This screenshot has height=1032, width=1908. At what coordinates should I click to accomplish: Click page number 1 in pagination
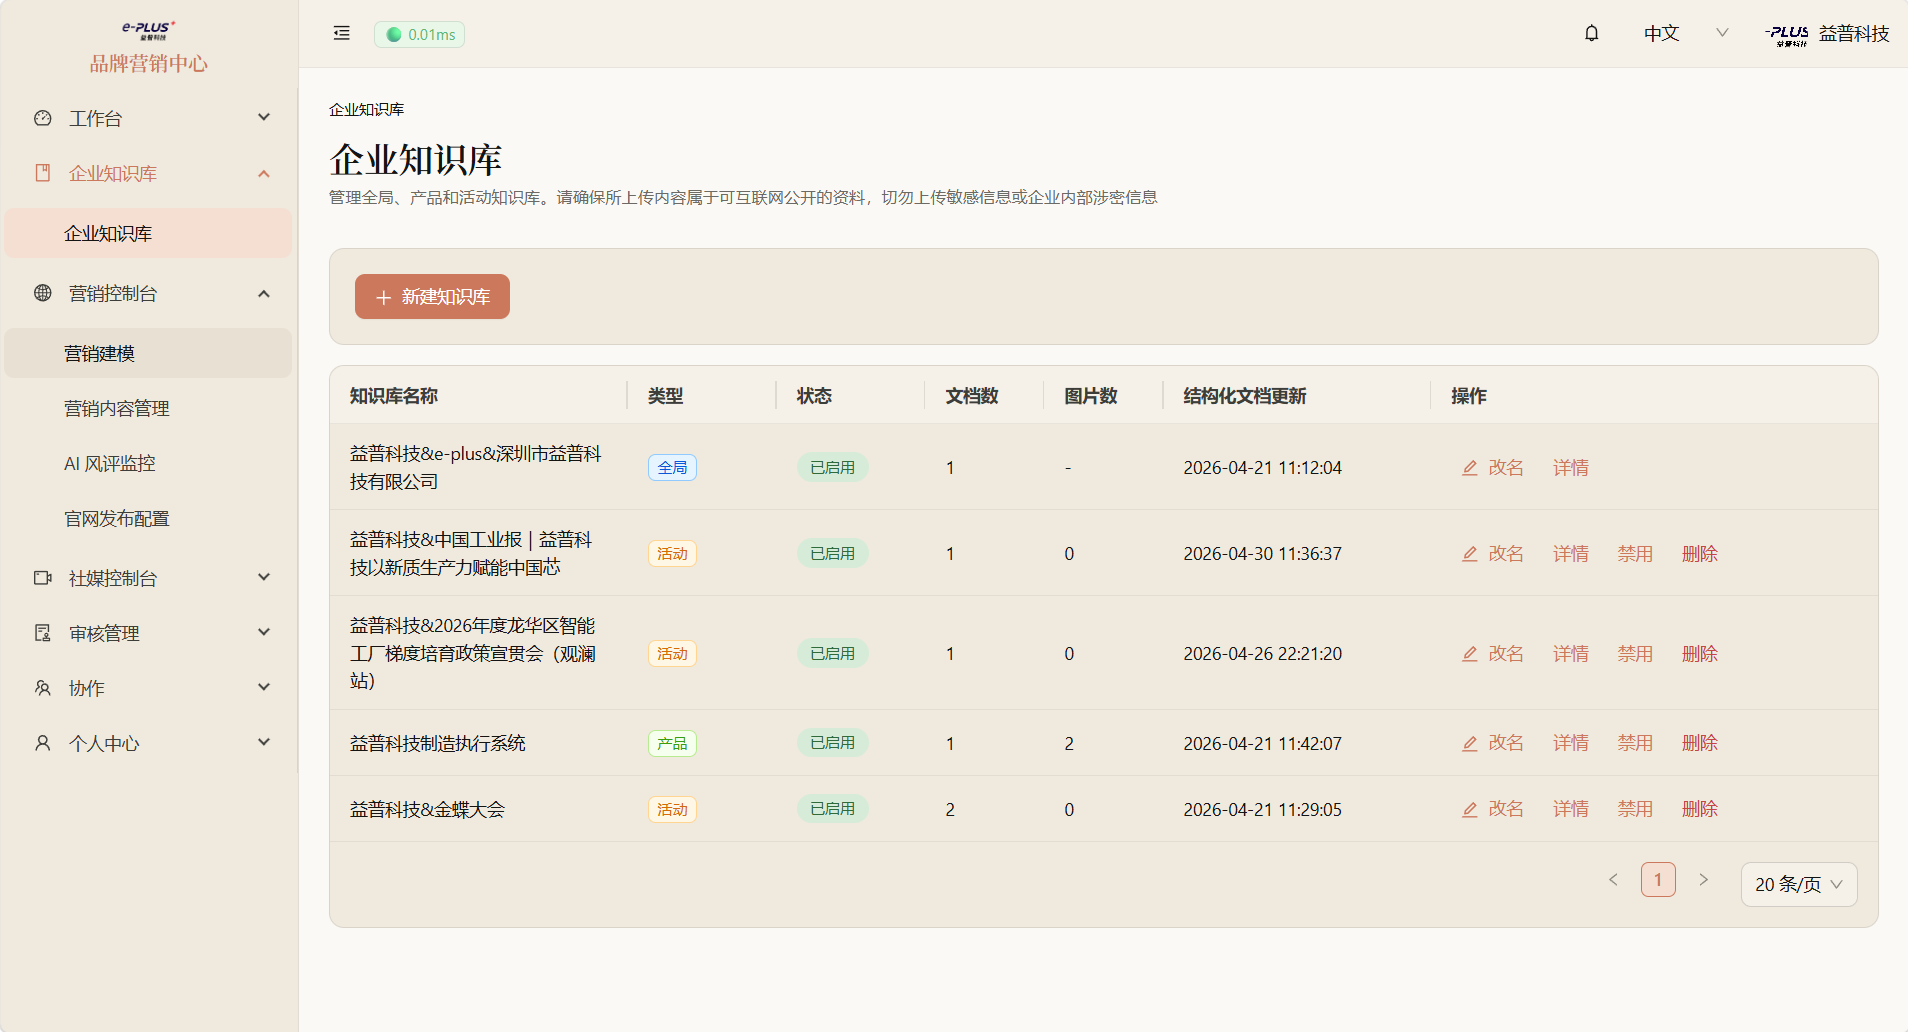click(1658, 880)
